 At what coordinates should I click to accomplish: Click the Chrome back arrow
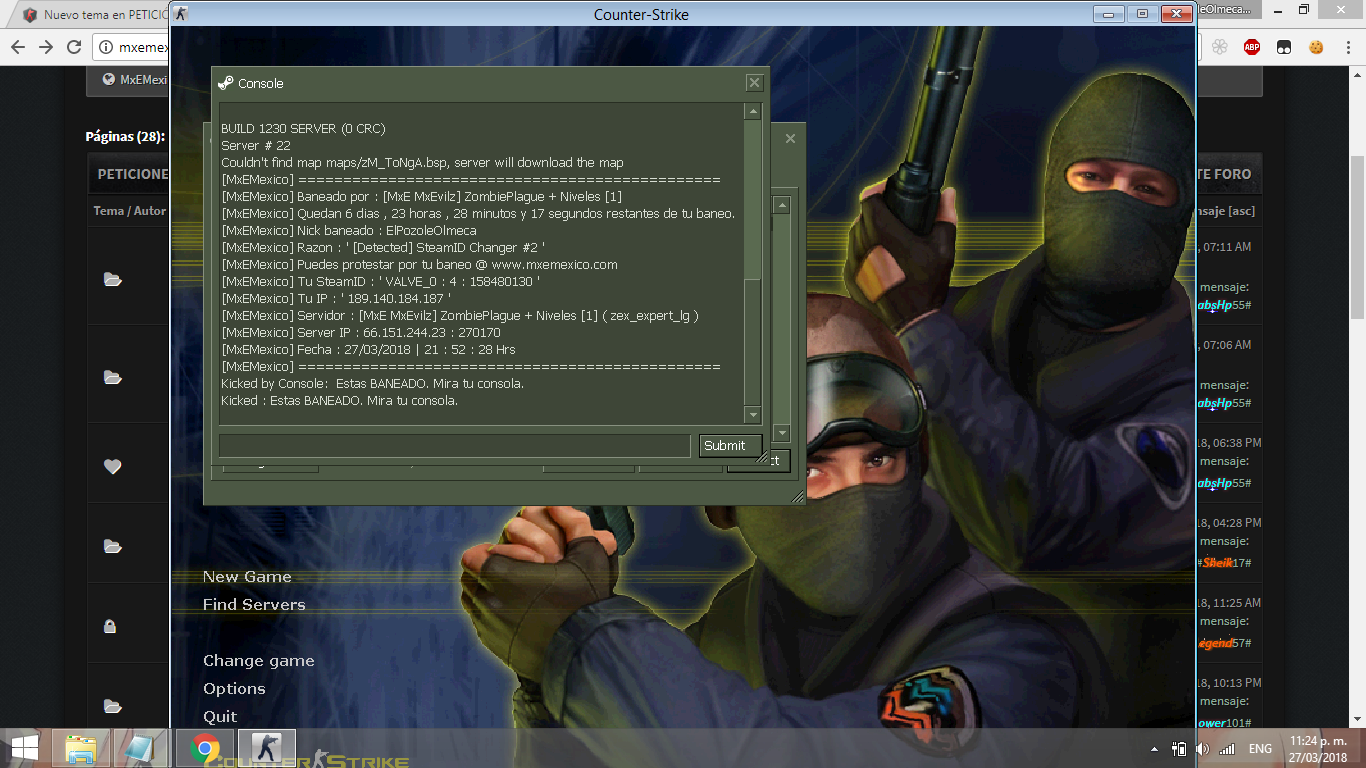tap(18, 47)
